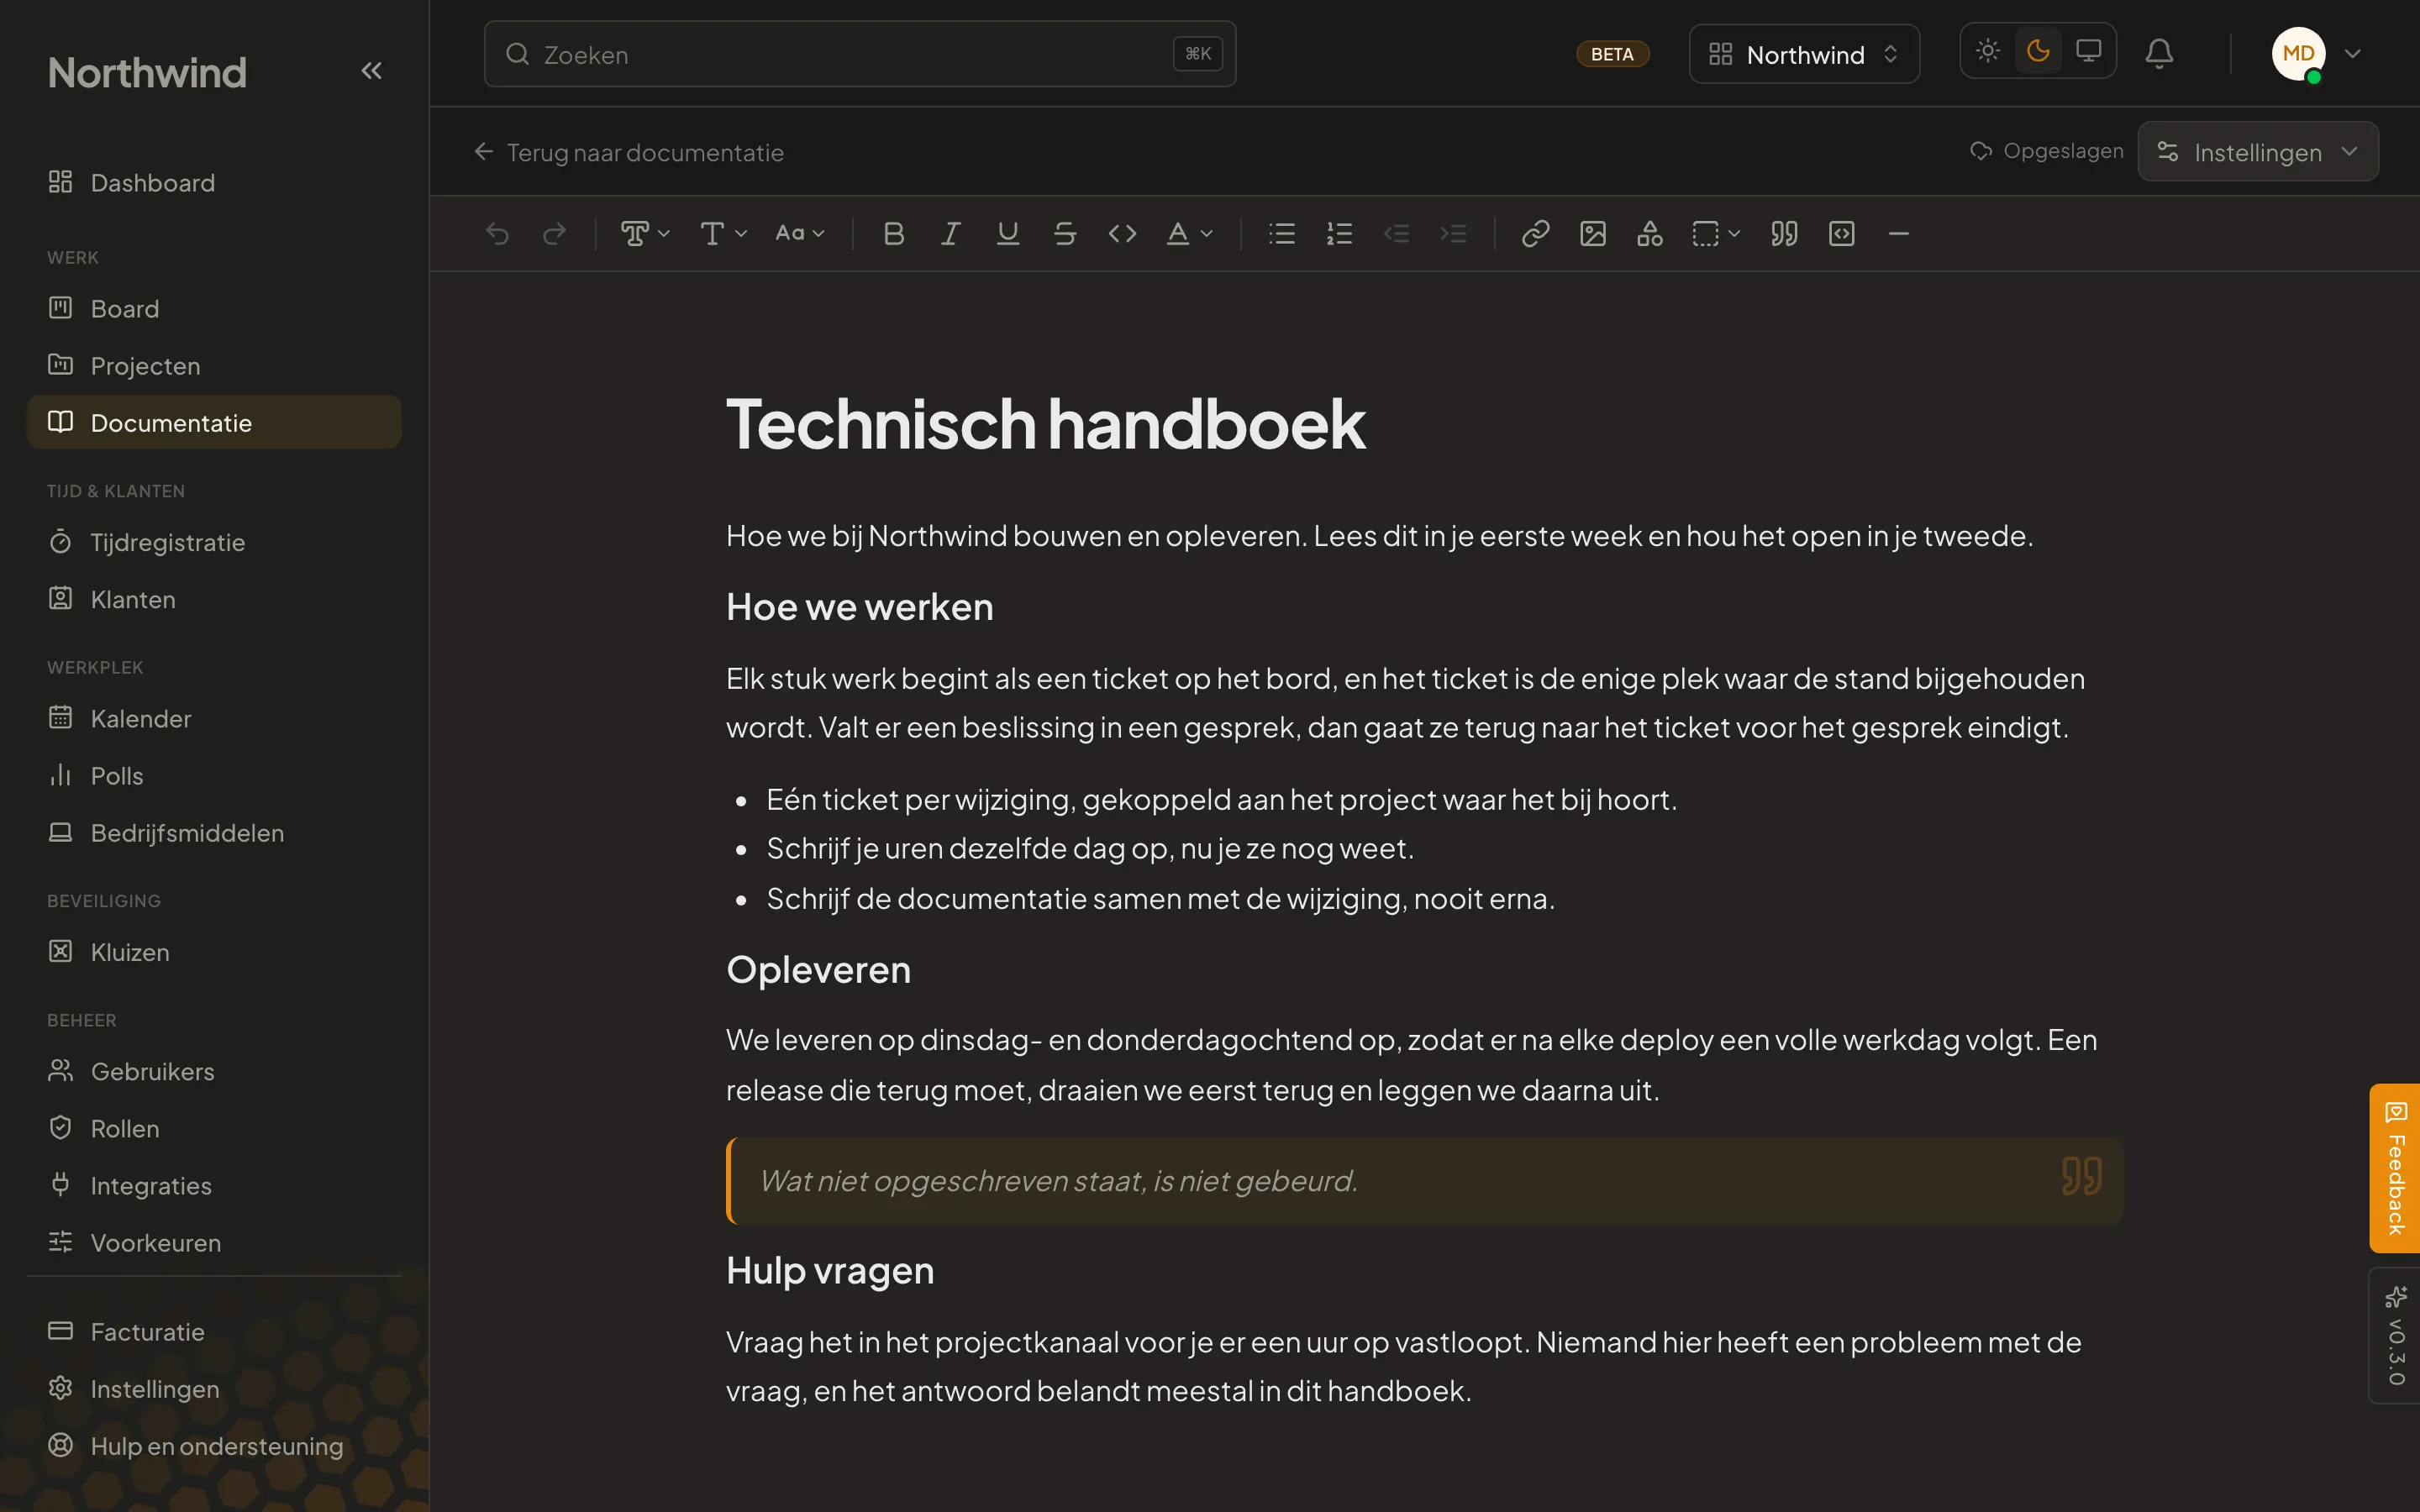Open the heading style dropdown

click(x=645, y=234)
